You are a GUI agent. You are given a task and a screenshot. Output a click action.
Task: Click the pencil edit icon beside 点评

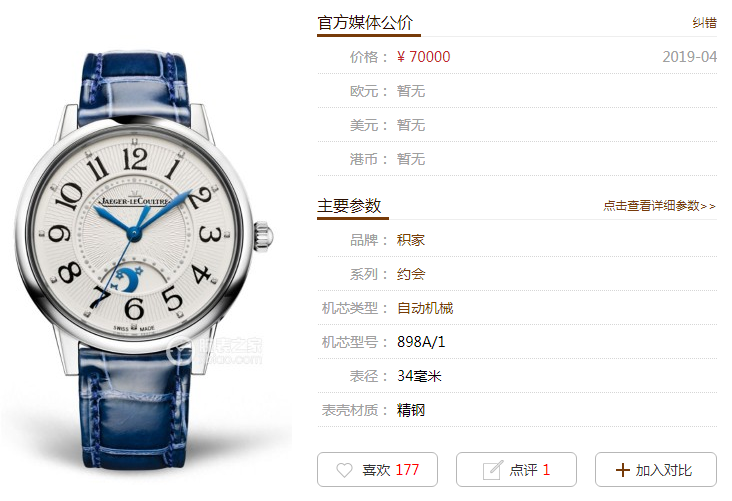click(x=493, y=470)
